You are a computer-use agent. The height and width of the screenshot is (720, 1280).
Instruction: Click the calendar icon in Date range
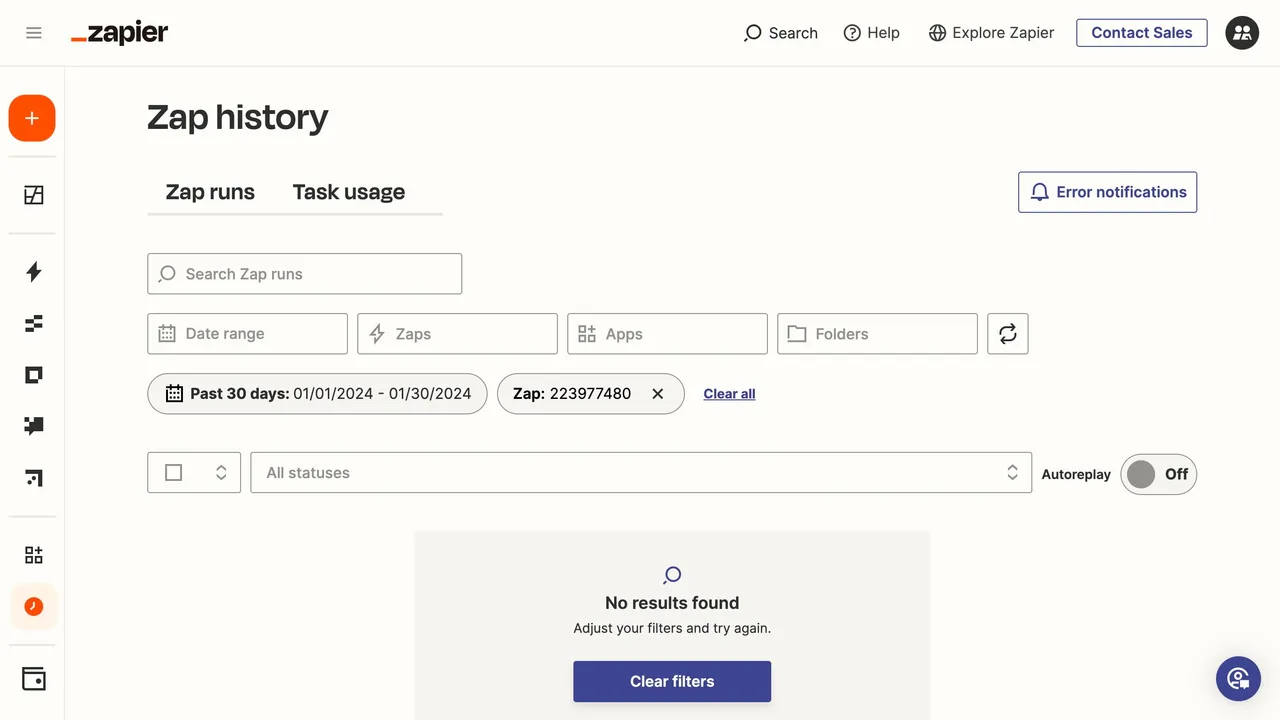[x=167, y=334]
